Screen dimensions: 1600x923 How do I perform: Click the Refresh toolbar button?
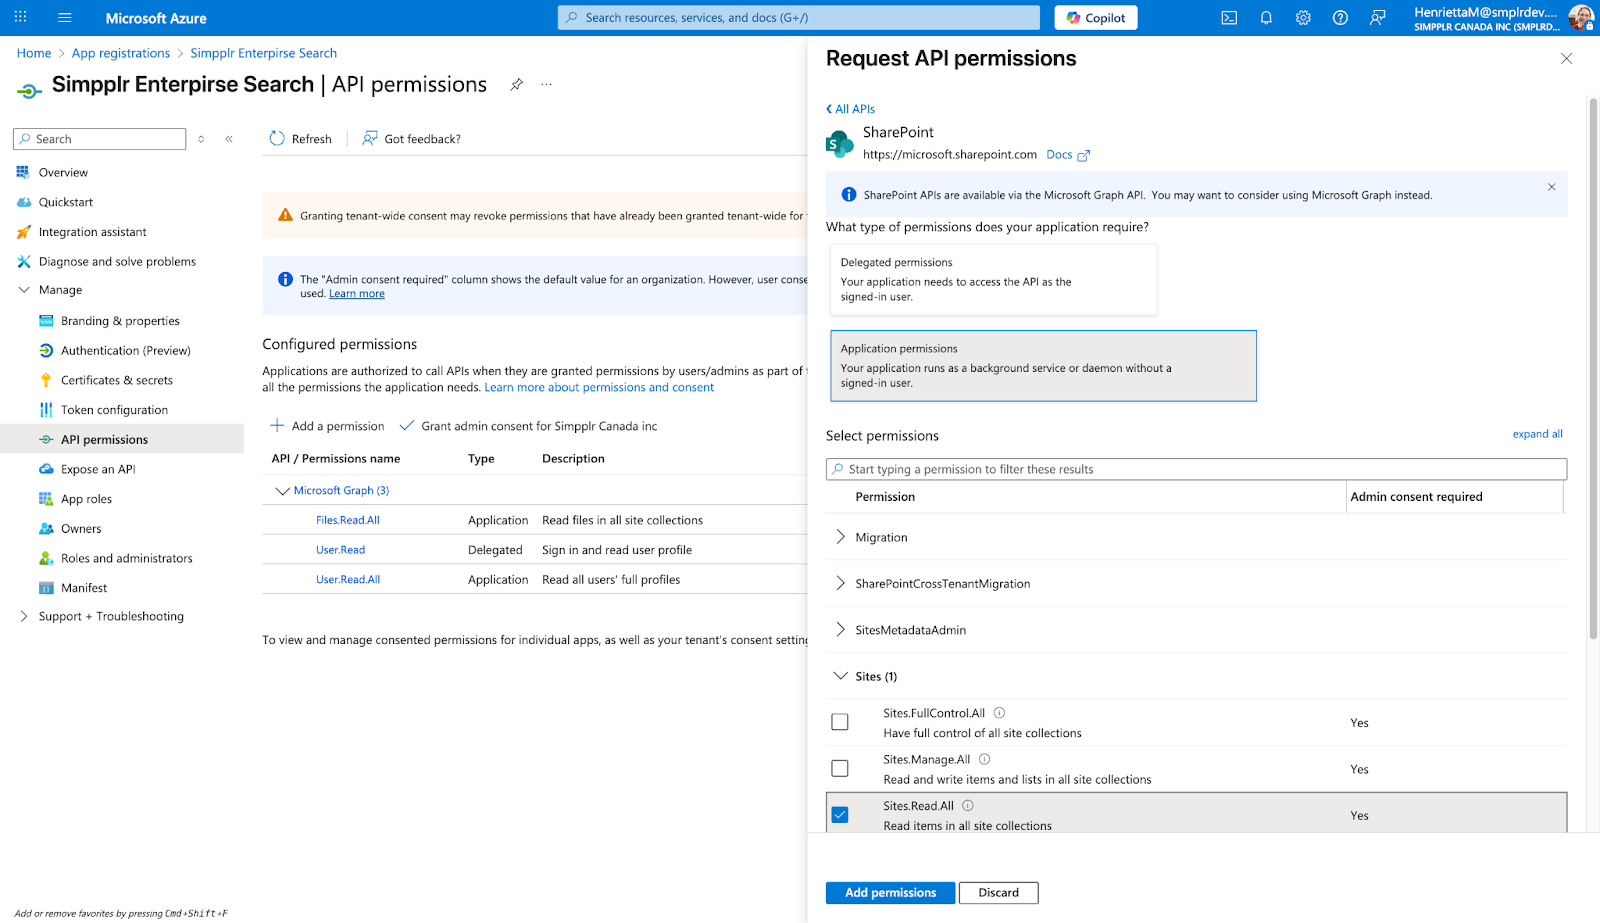[x=301, y=139]
